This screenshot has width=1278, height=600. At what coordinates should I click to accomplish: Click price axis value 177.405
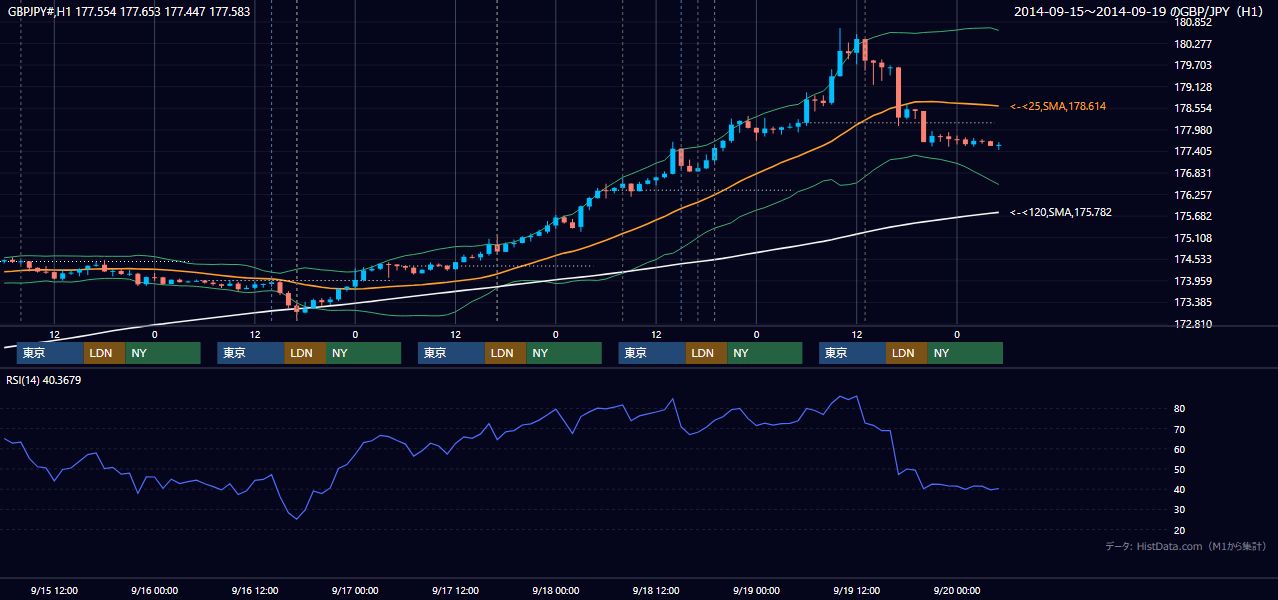[x=1193, y=152]
